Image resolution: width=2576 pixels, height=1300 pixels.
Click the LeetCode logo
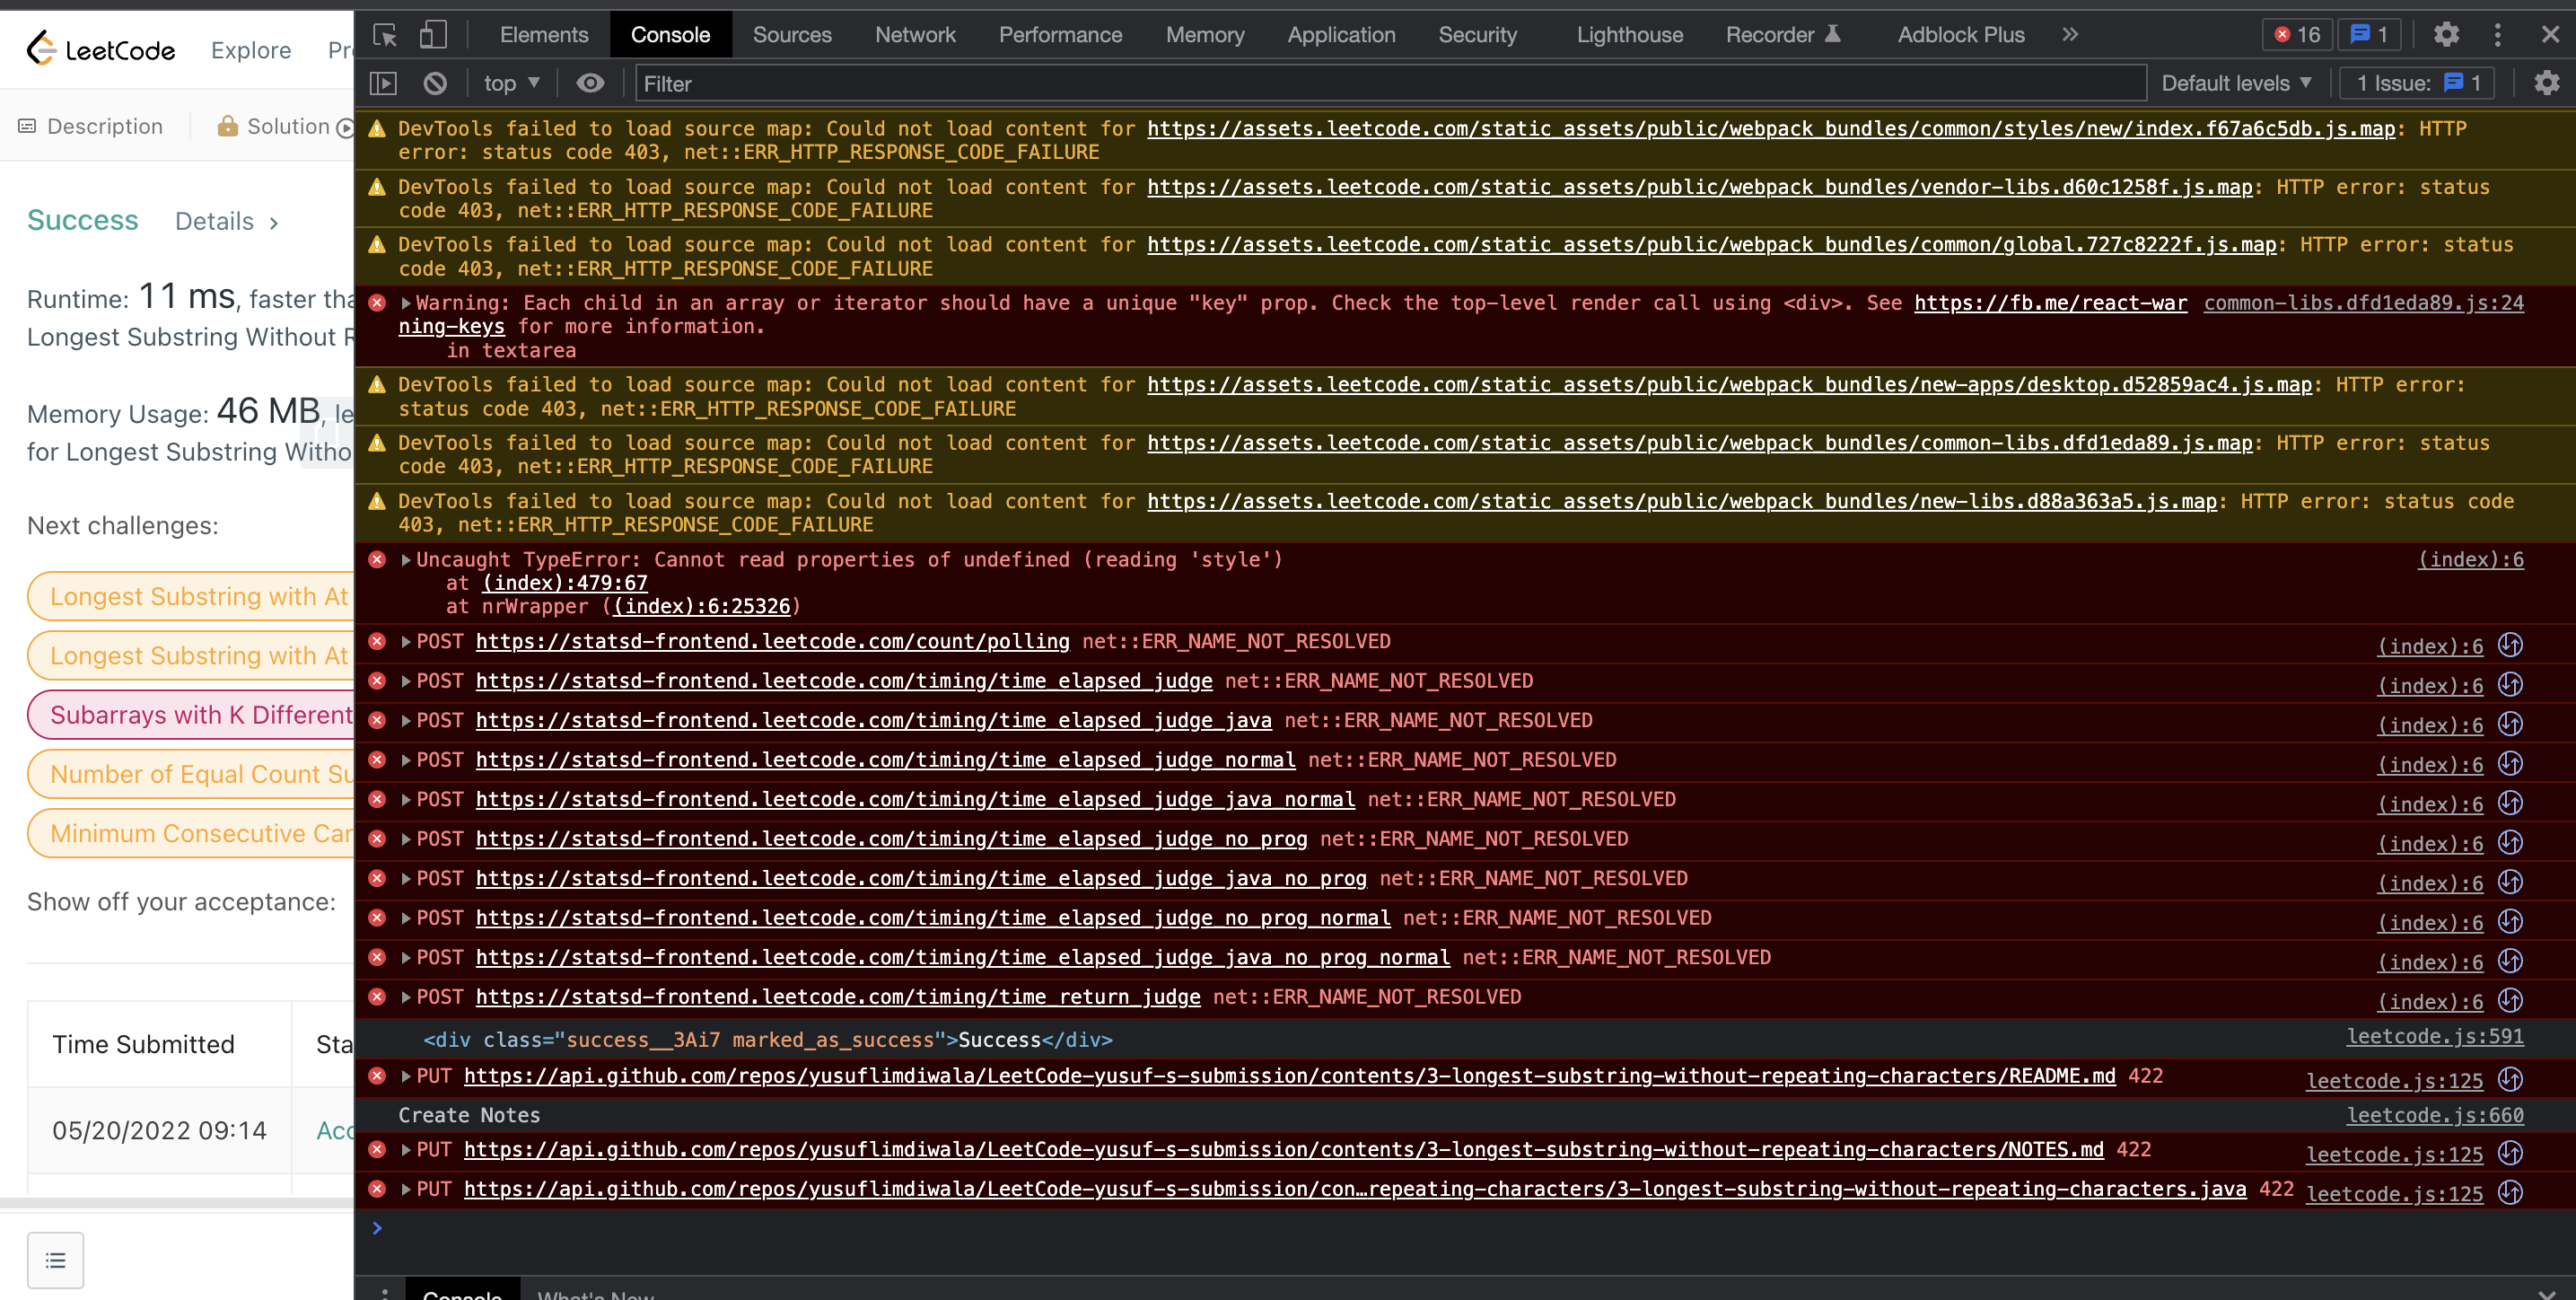click(x=101, y=49)
